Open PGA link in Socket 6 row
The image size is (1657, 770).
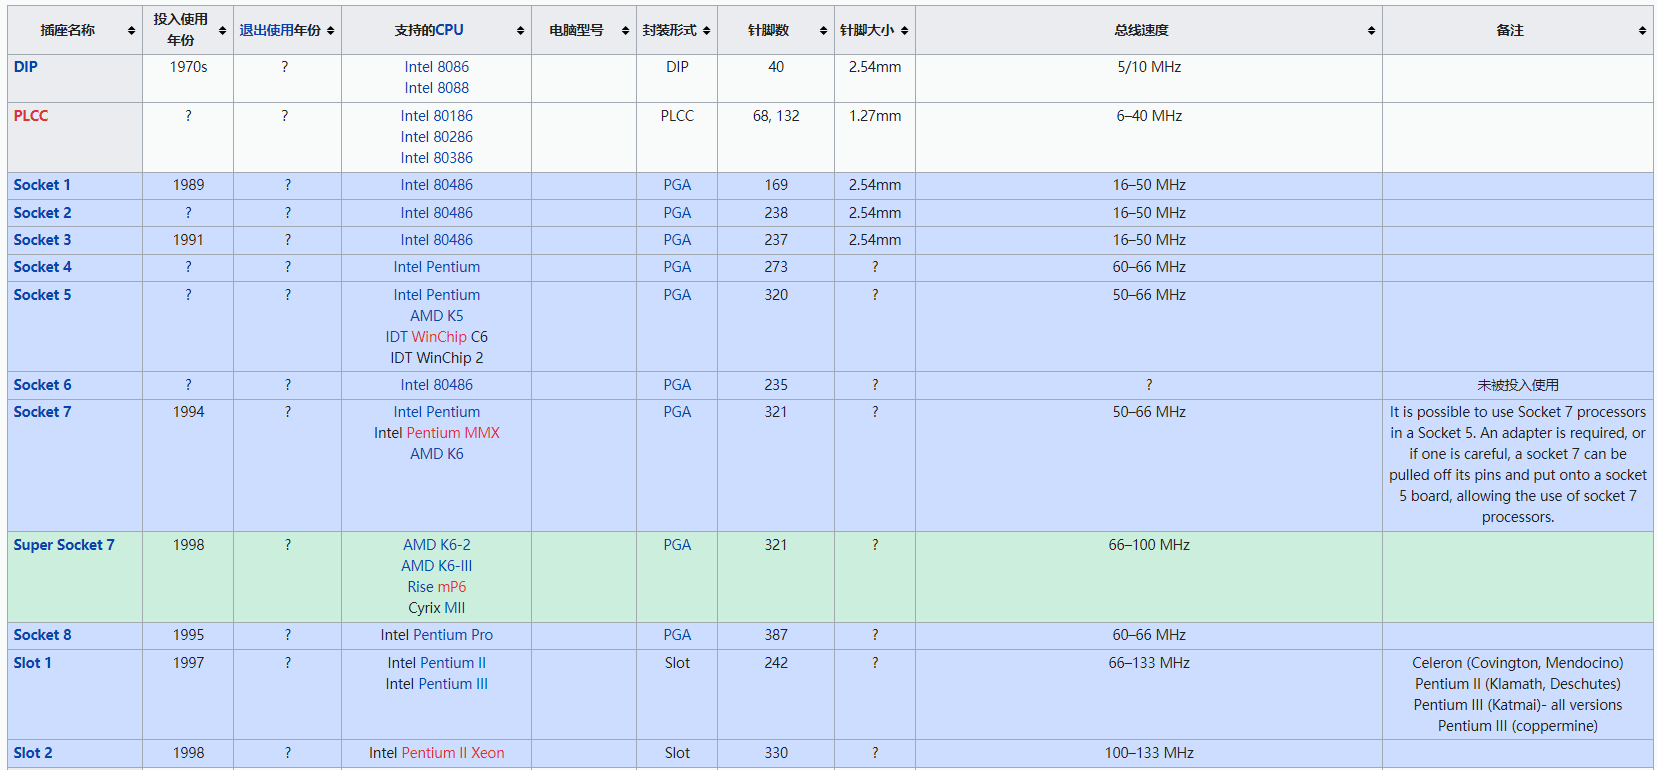coord(677,385)
